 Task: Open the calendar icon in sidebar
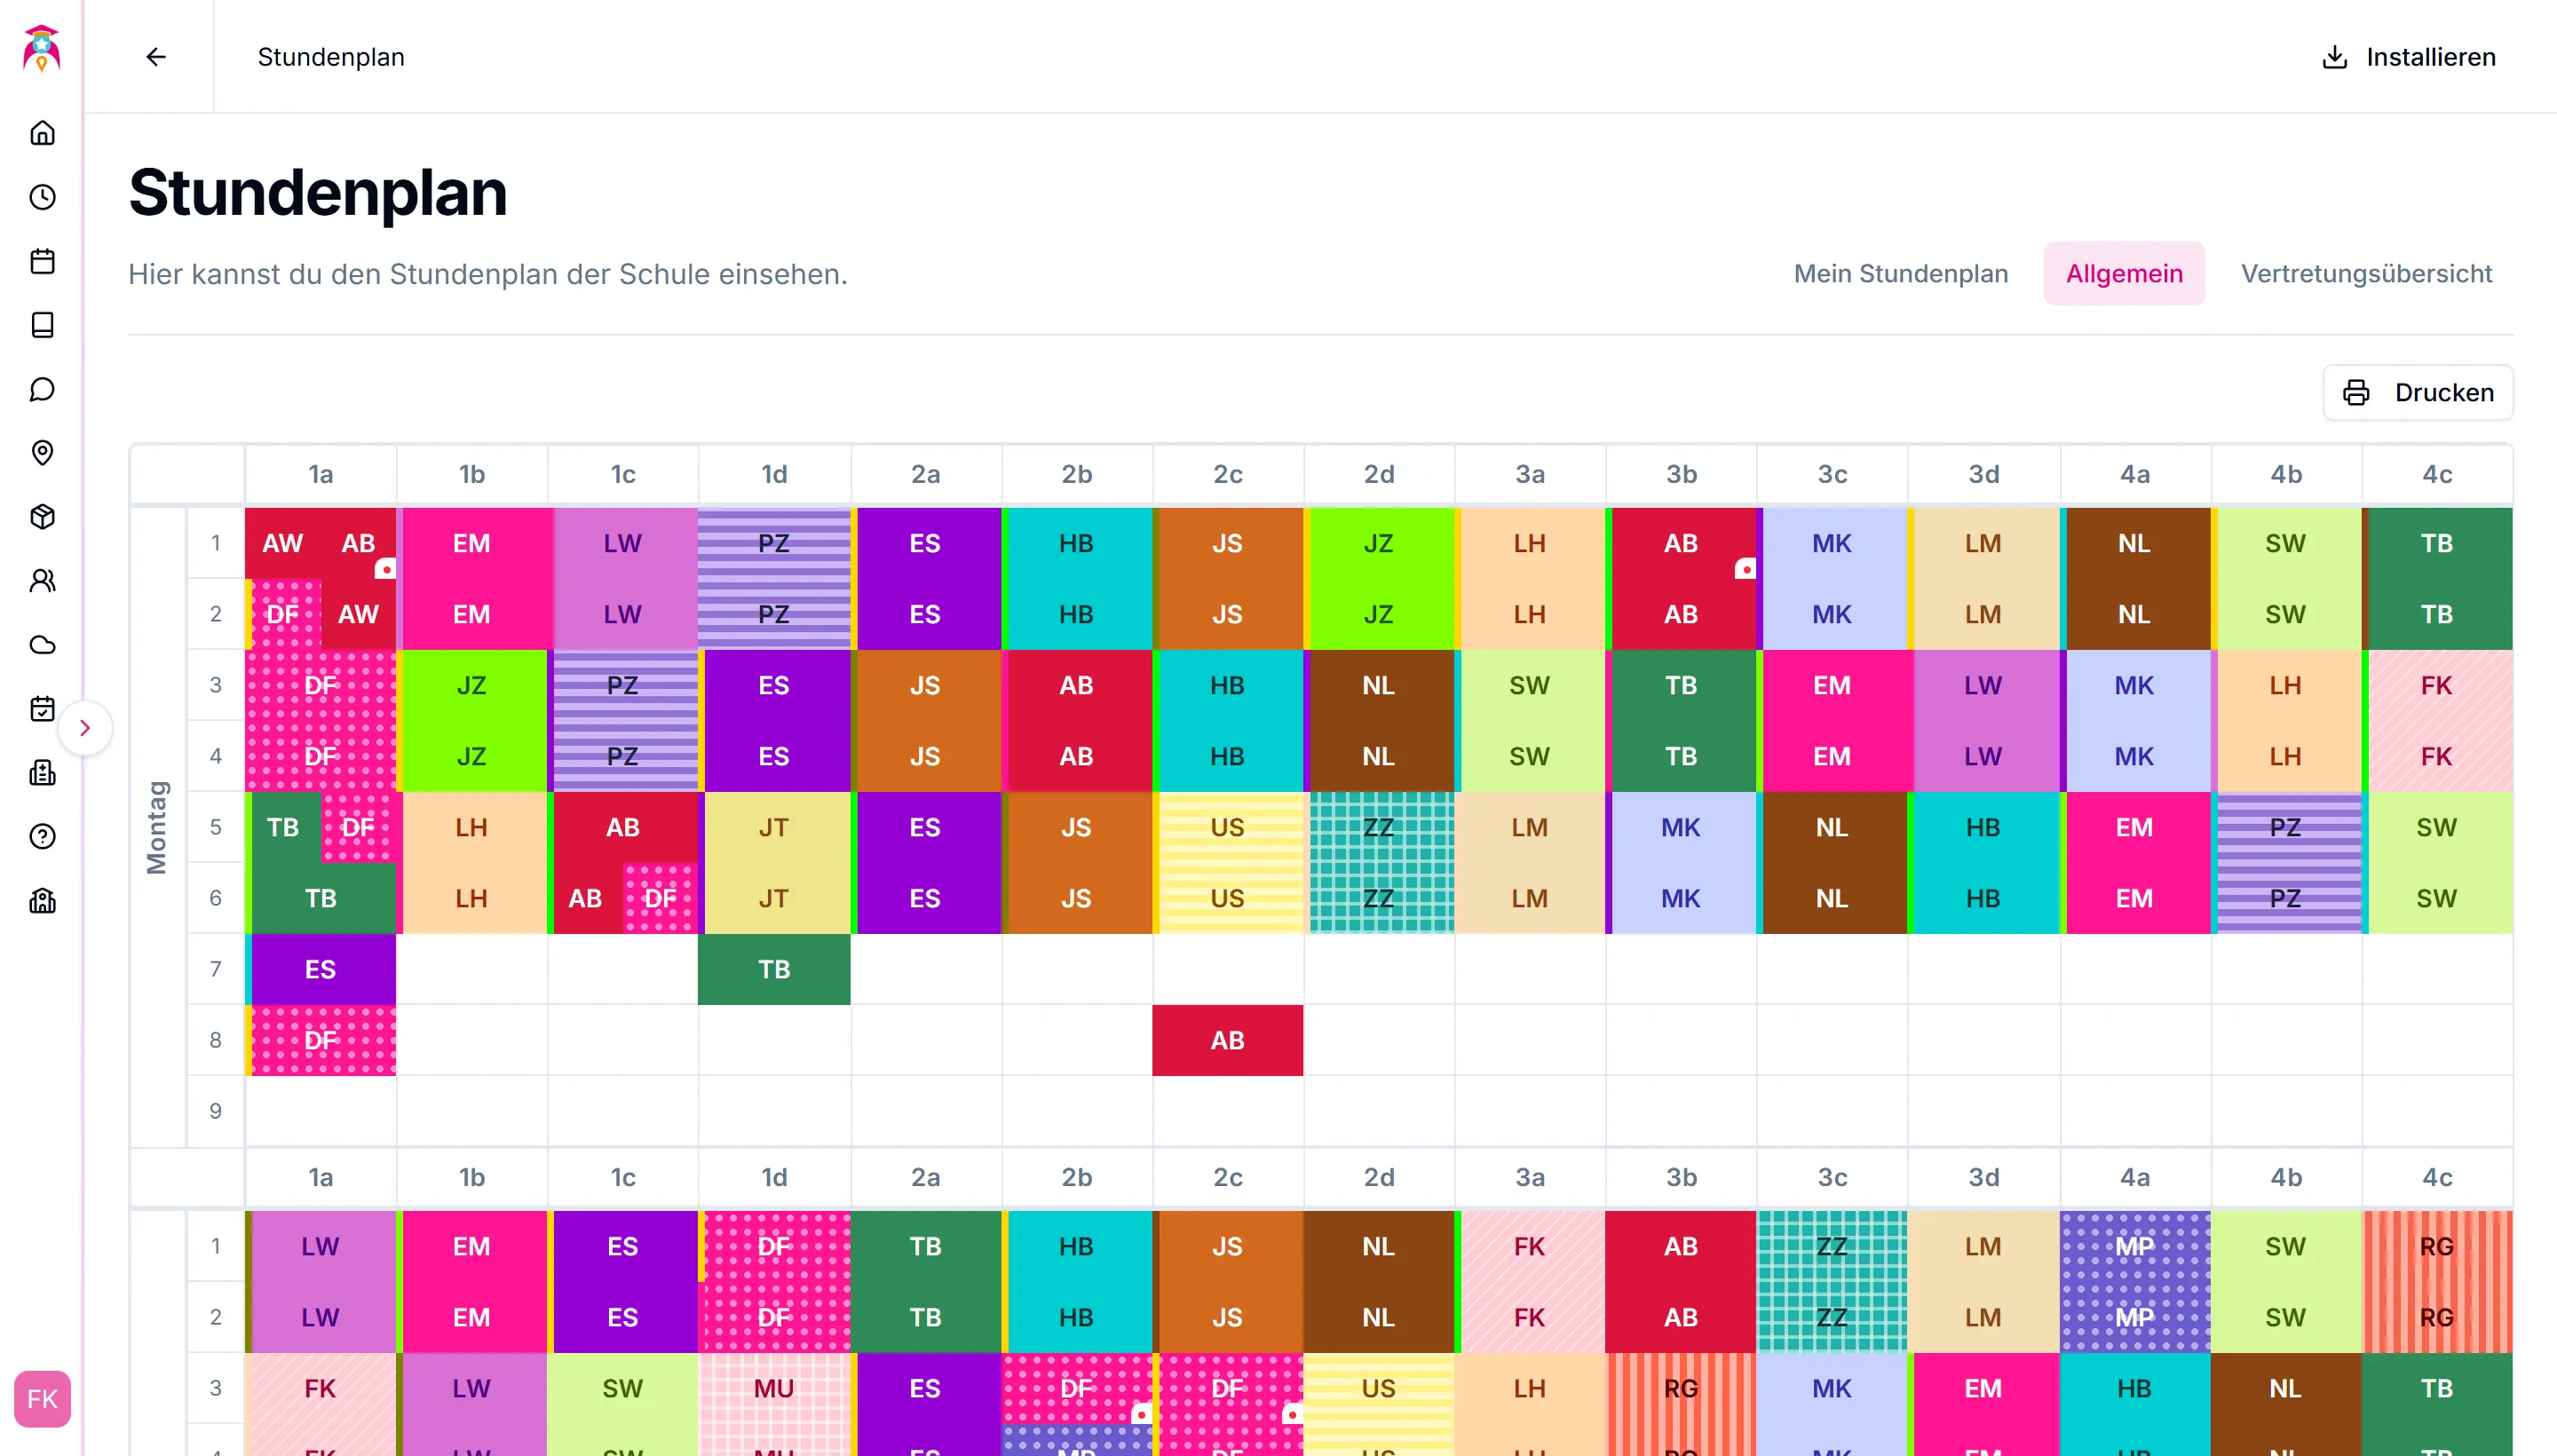(x=42, y=261)
